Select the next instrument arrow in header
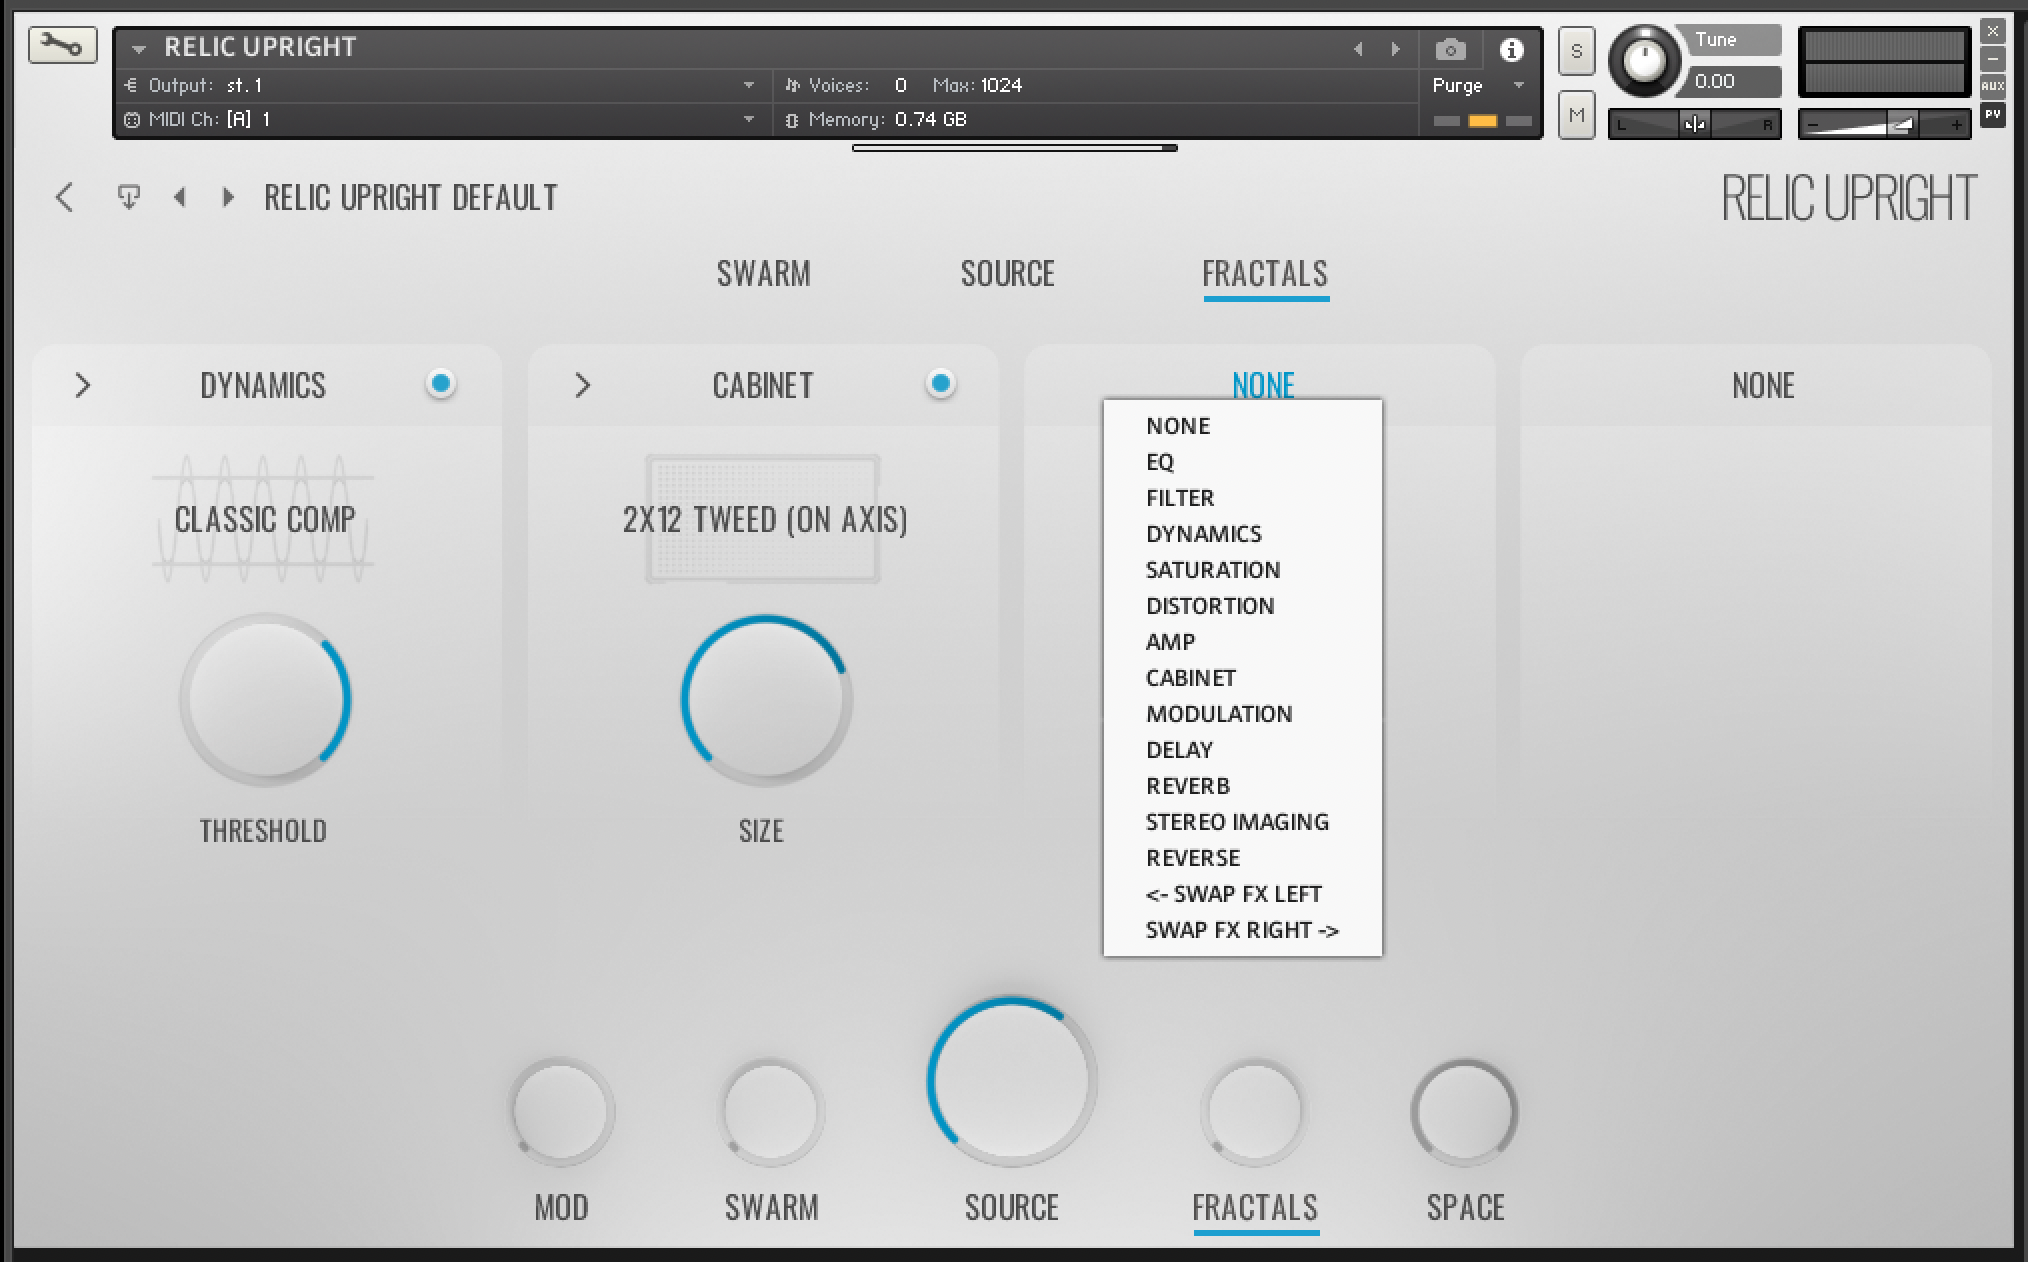2028x1262 pixels. 1395,49
